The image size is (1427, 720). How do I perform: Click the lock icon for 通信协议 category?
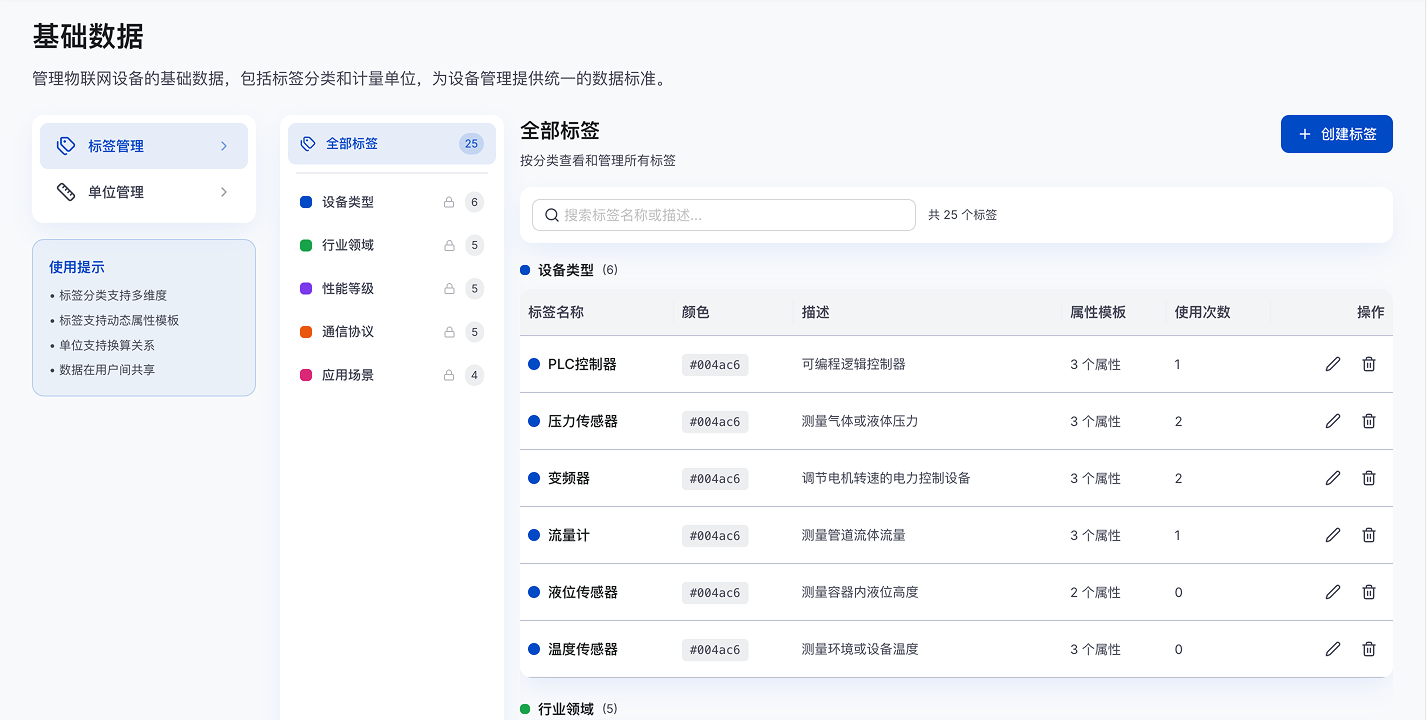[x=449, y=332]
